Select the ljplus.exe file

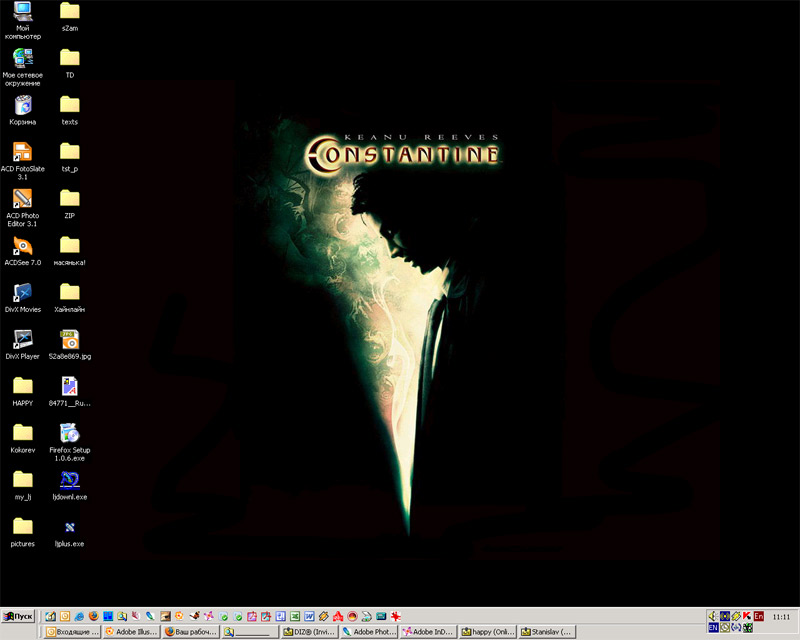[70, 533]
